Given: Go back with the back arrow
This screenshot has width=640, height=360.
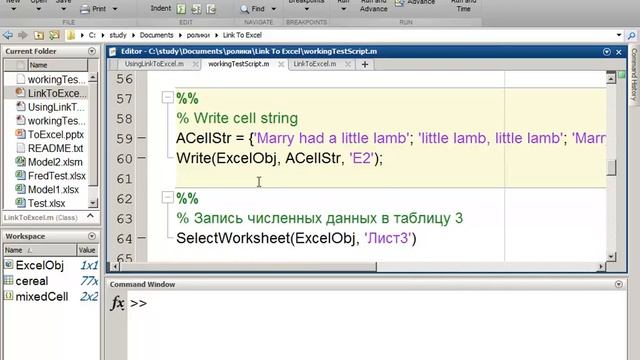Looking at the screenshot, I should click(8, 36).
